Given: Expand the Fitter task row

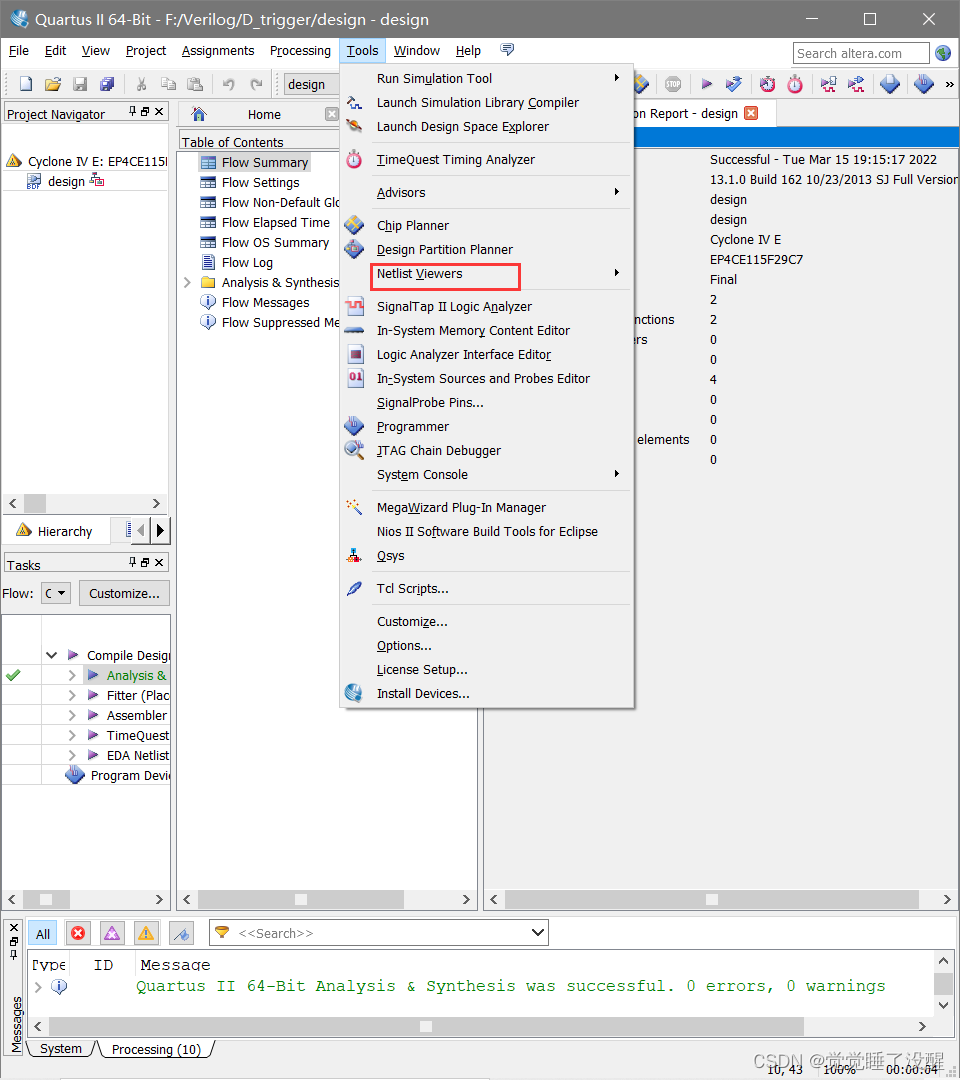Looking at the screenshot, I should (x=72, y=696).
